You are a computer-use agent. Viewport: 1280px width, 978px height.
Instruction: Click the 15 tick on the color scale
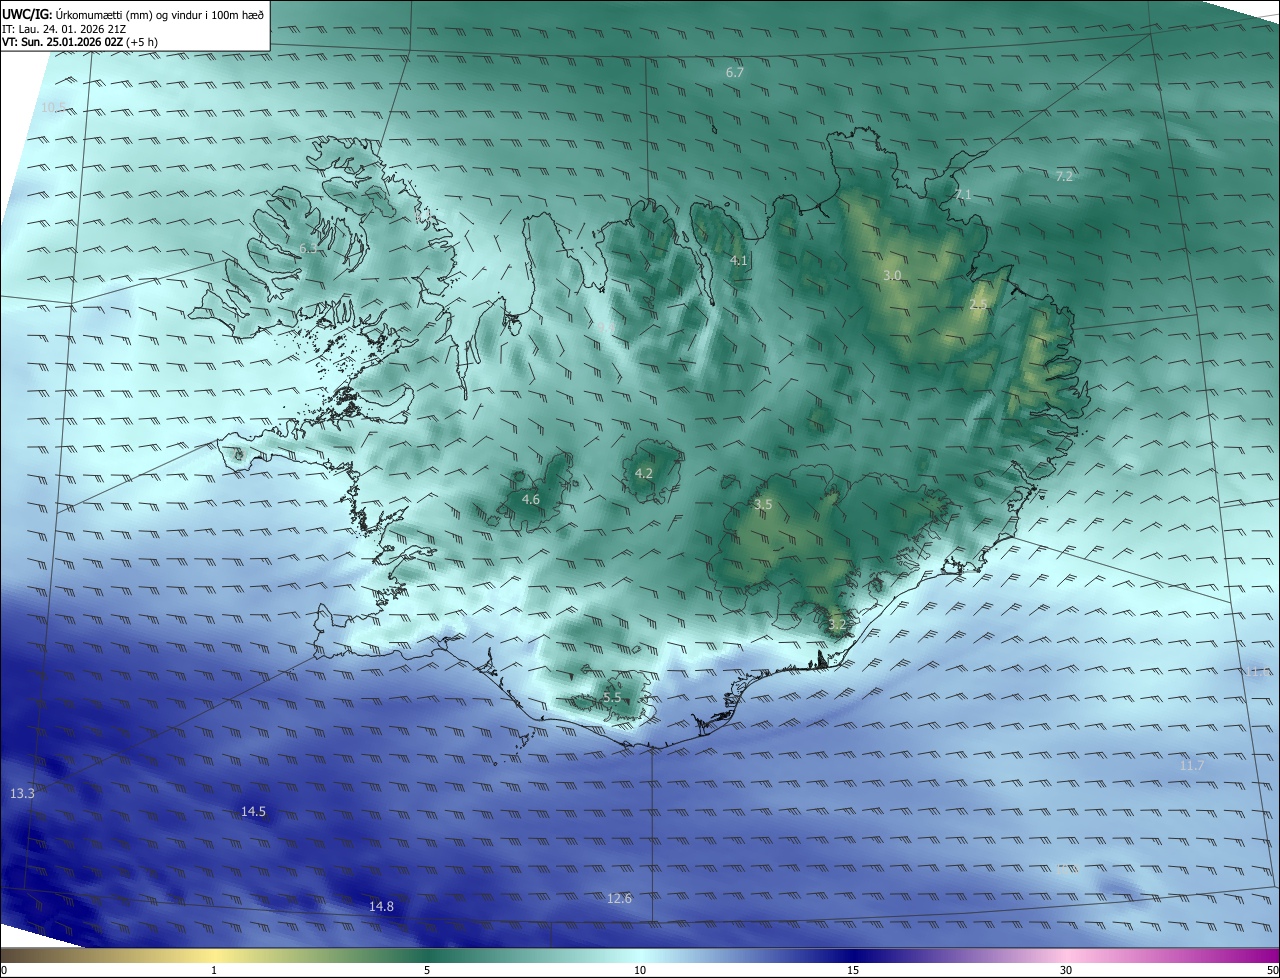[x=853, y=970]
